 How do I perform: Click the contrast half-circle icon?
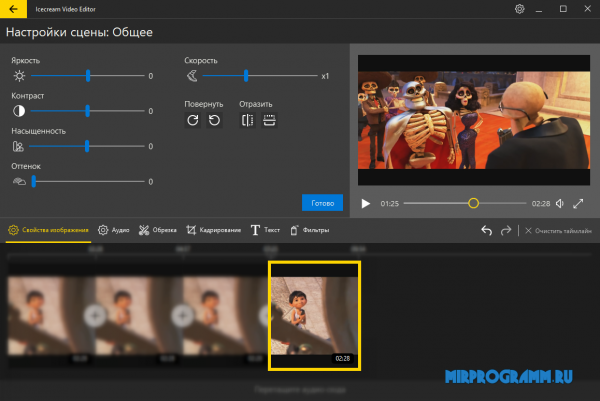coord(19,111)
